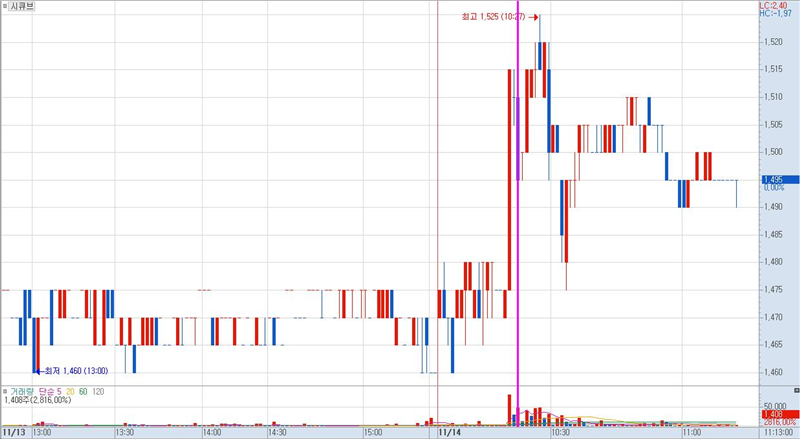Click the small menu icon beside 시큐브
This screenshot has width=800, height=439.
[5, 6]
